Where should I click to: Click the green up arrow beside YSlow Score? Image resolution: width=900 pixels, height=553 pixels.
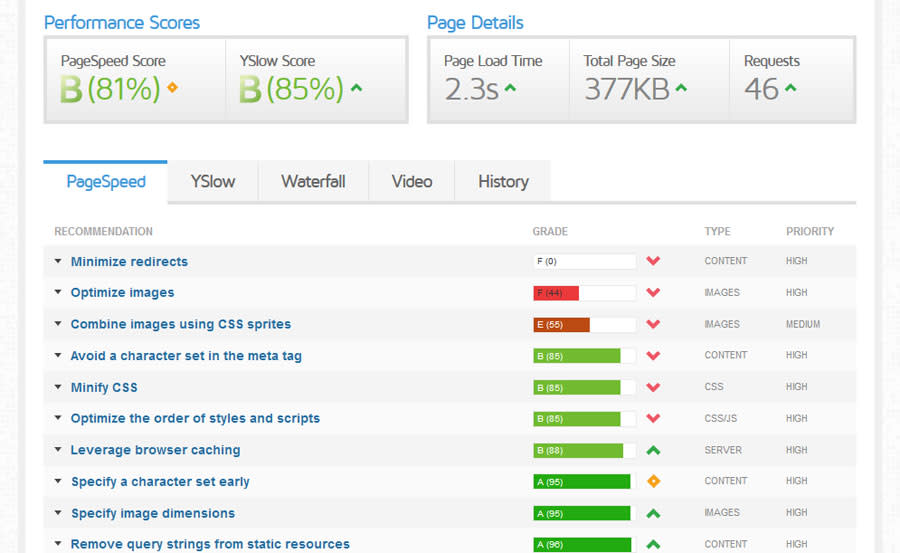point(356,88)
